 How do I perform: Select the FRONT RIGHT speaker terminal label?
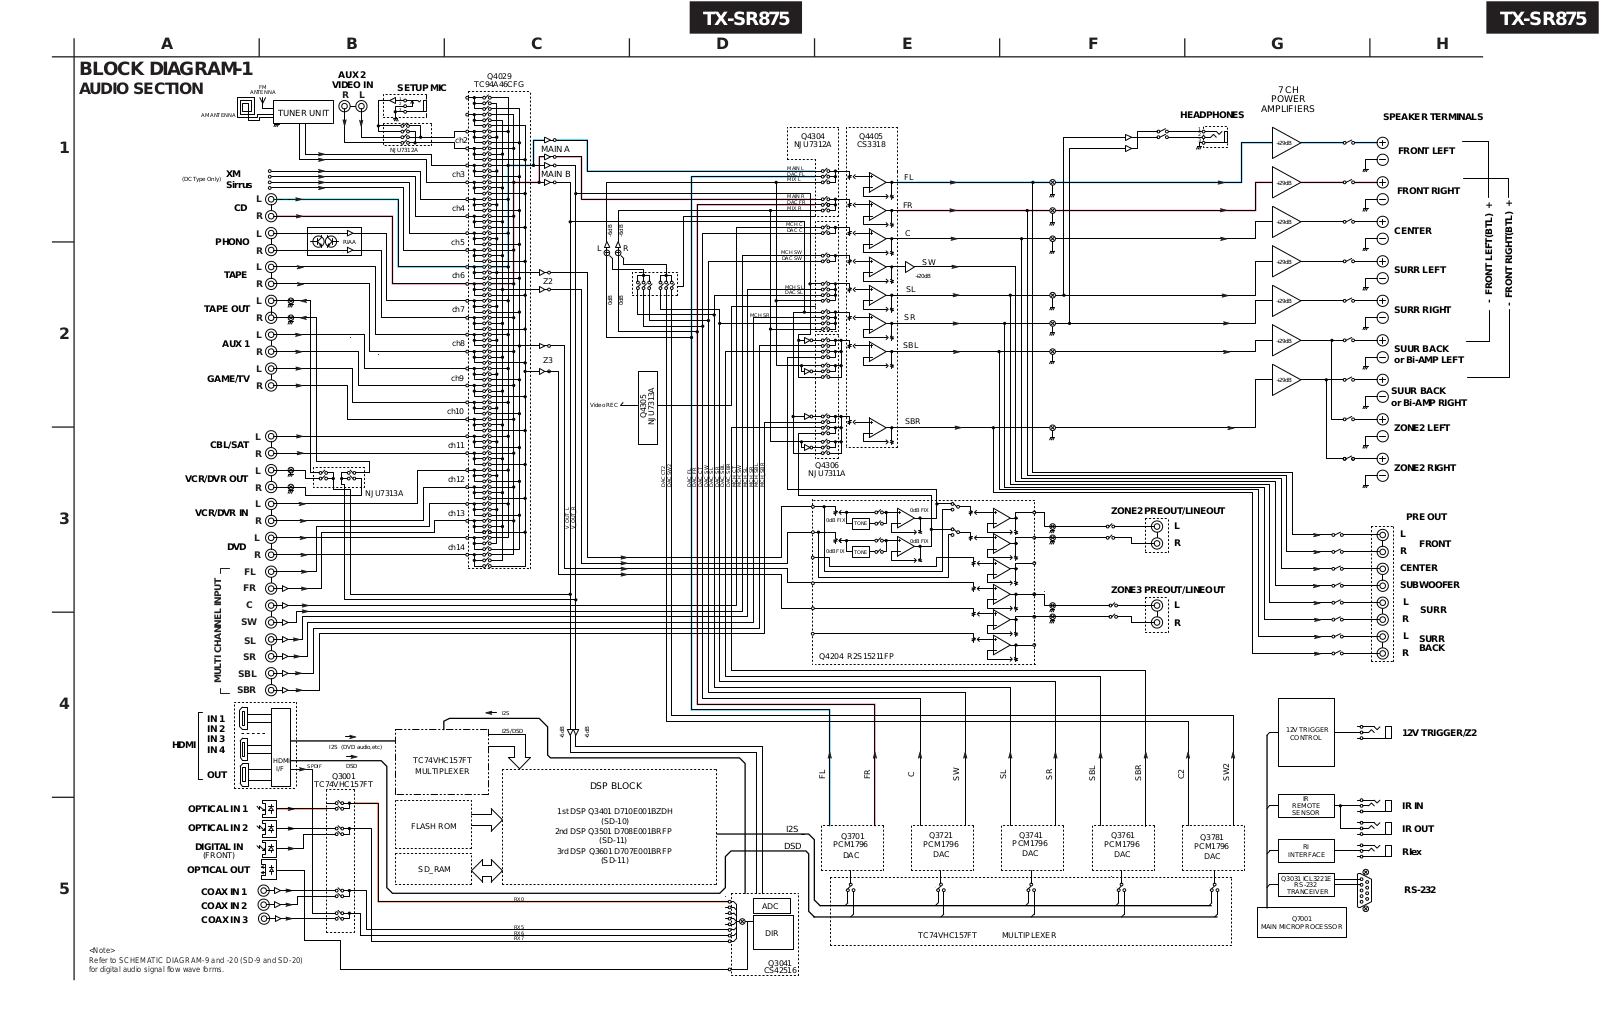click(1428, 191)
